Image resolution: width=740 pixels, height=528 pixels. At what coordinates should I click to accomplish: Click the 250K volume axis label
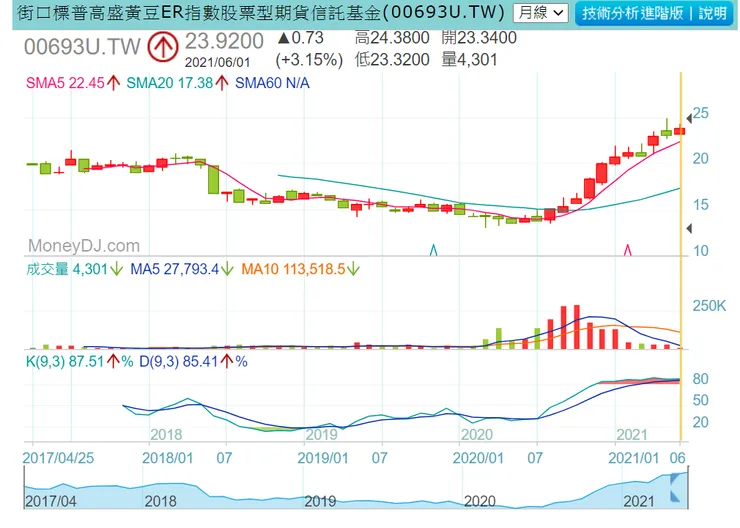pyautogui.click(x=709, y=306)
